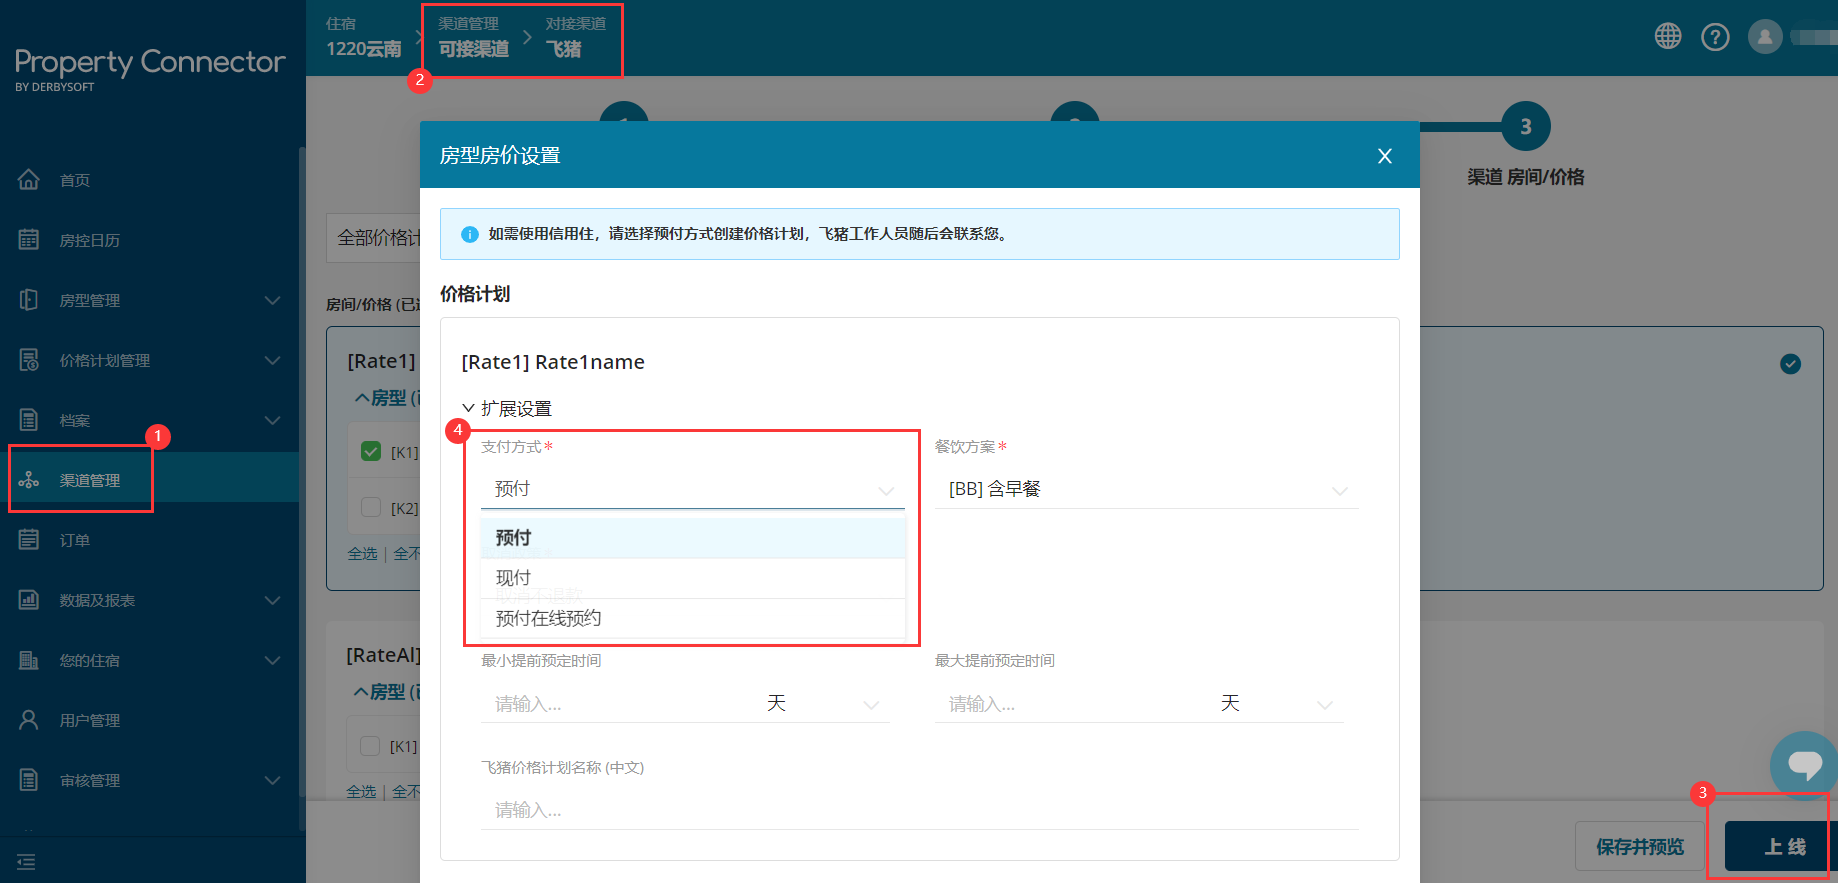The width and height of the screenshot is (1838, 883).
Task: Select 预付 option in dropdown list
Action: [x=693, y=538]
